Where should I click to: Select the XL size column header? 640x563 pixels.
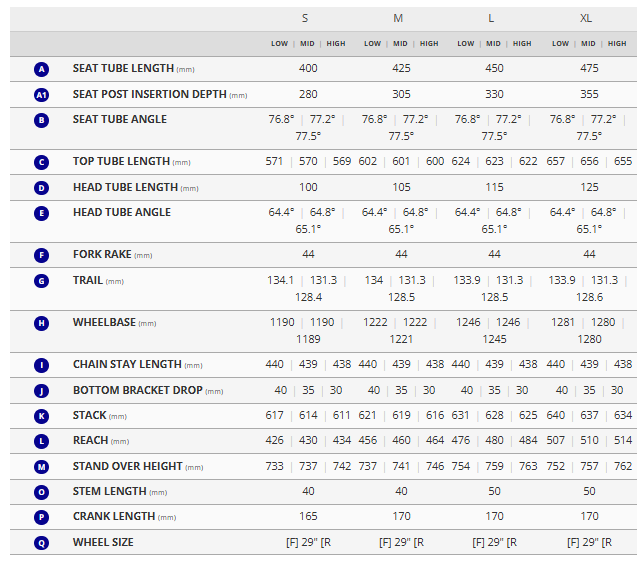pyautogui.click(x=586, y=18)
